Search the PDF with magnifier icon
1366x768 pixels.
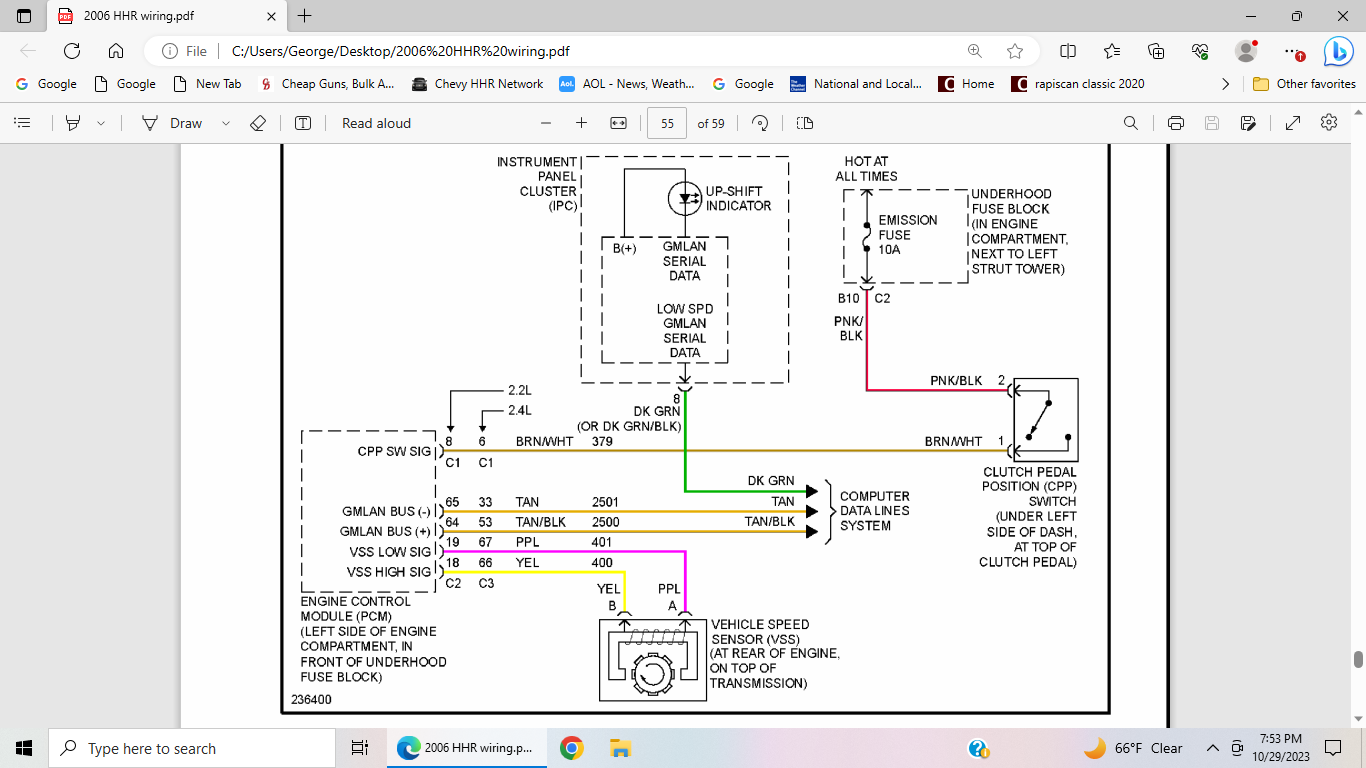click(1131, 123)
